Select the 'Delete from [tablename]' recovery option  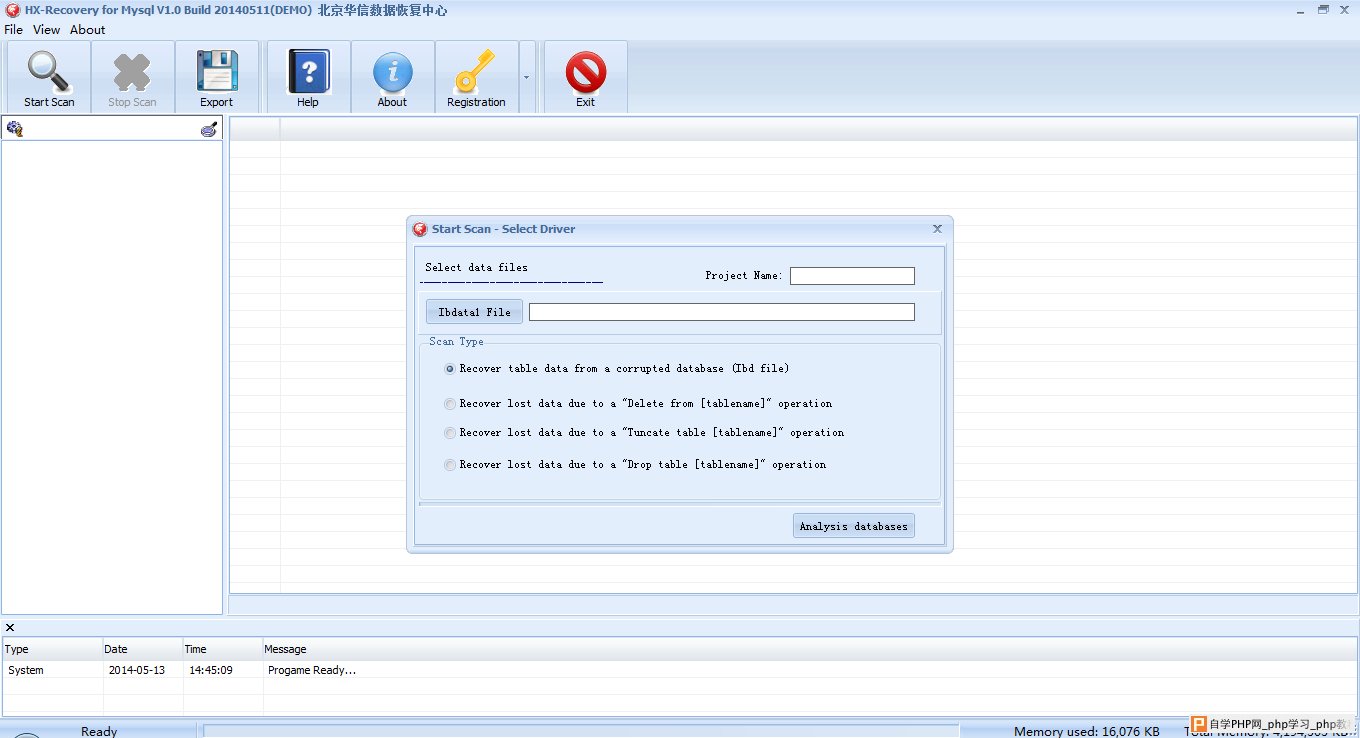pos(638,404)
